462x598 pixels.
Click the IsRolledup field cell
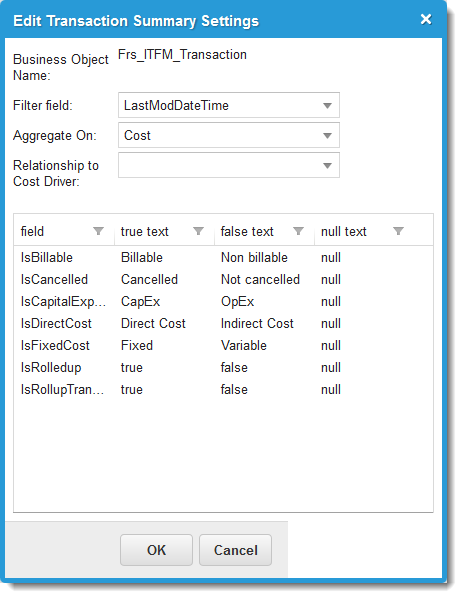pos(51,368)
